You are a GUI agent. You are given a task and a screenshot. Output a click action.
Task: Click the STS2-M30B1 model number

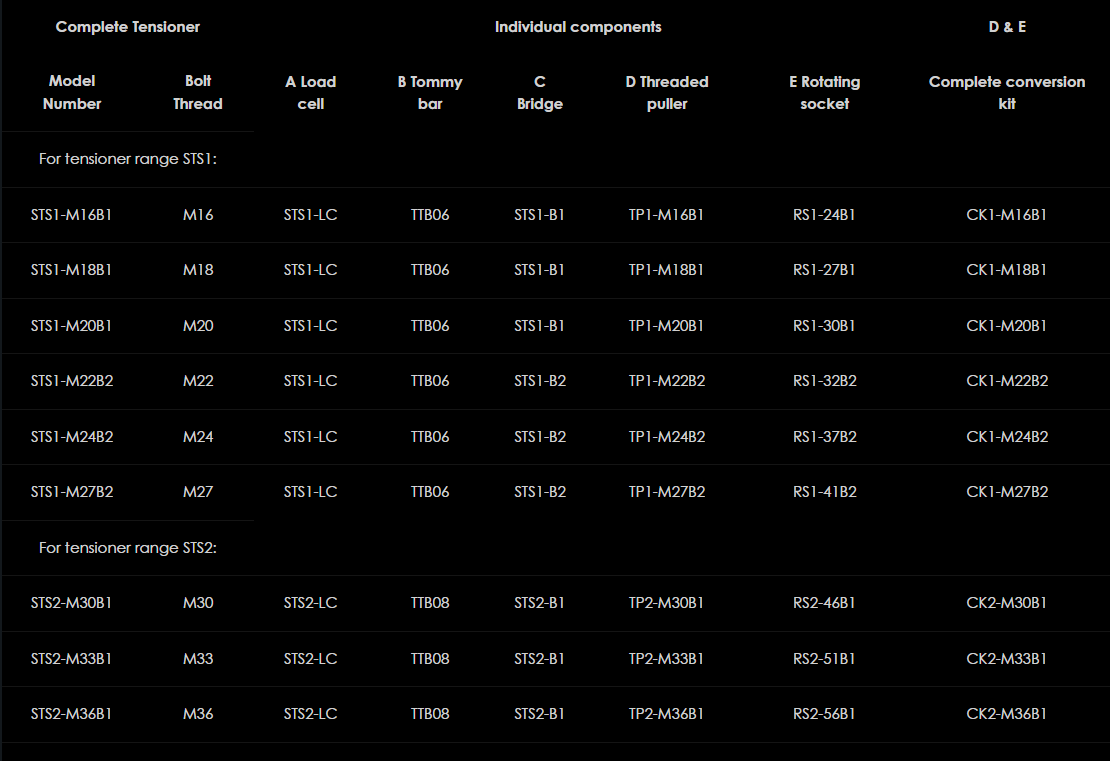click(x=71, y=603)
